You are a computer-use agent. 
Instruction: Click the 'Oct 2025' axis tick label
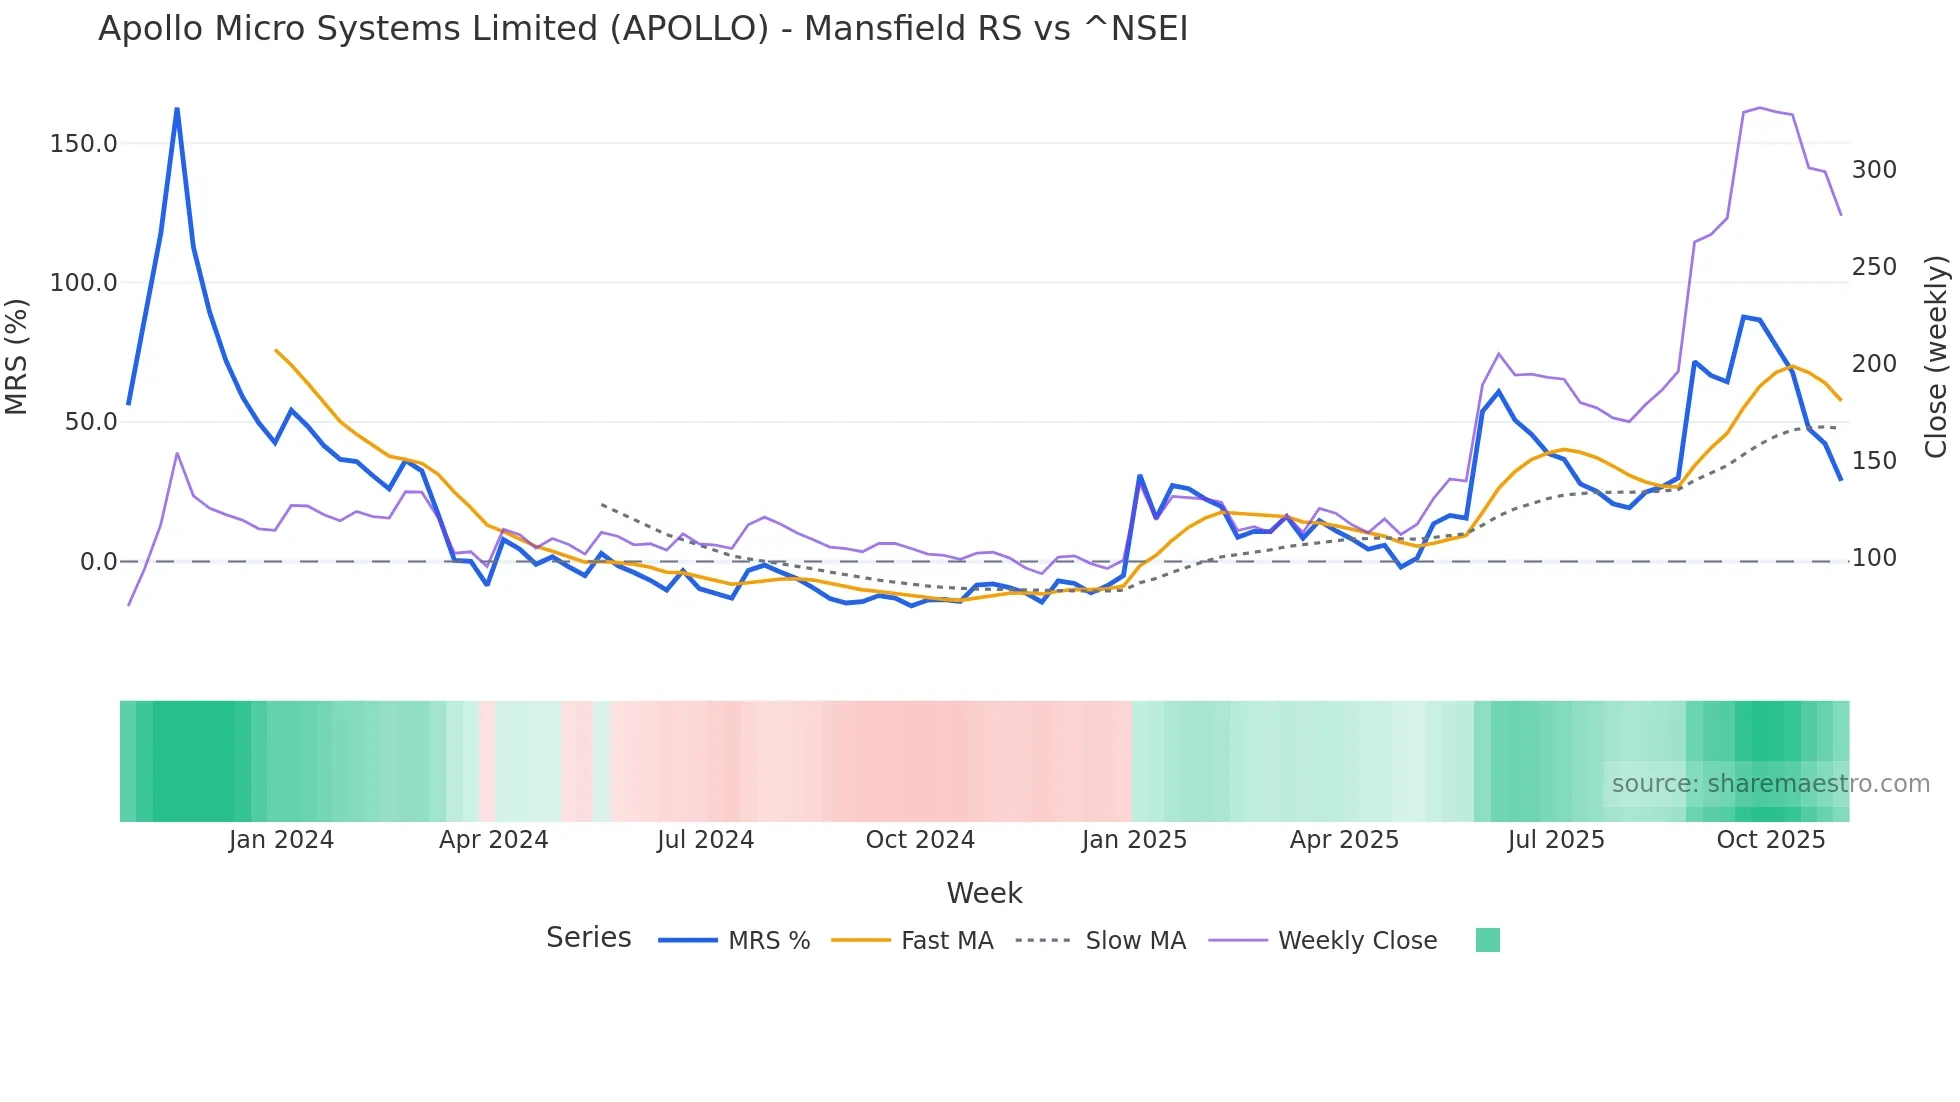pyautogui.click(x=1771, y=840)
